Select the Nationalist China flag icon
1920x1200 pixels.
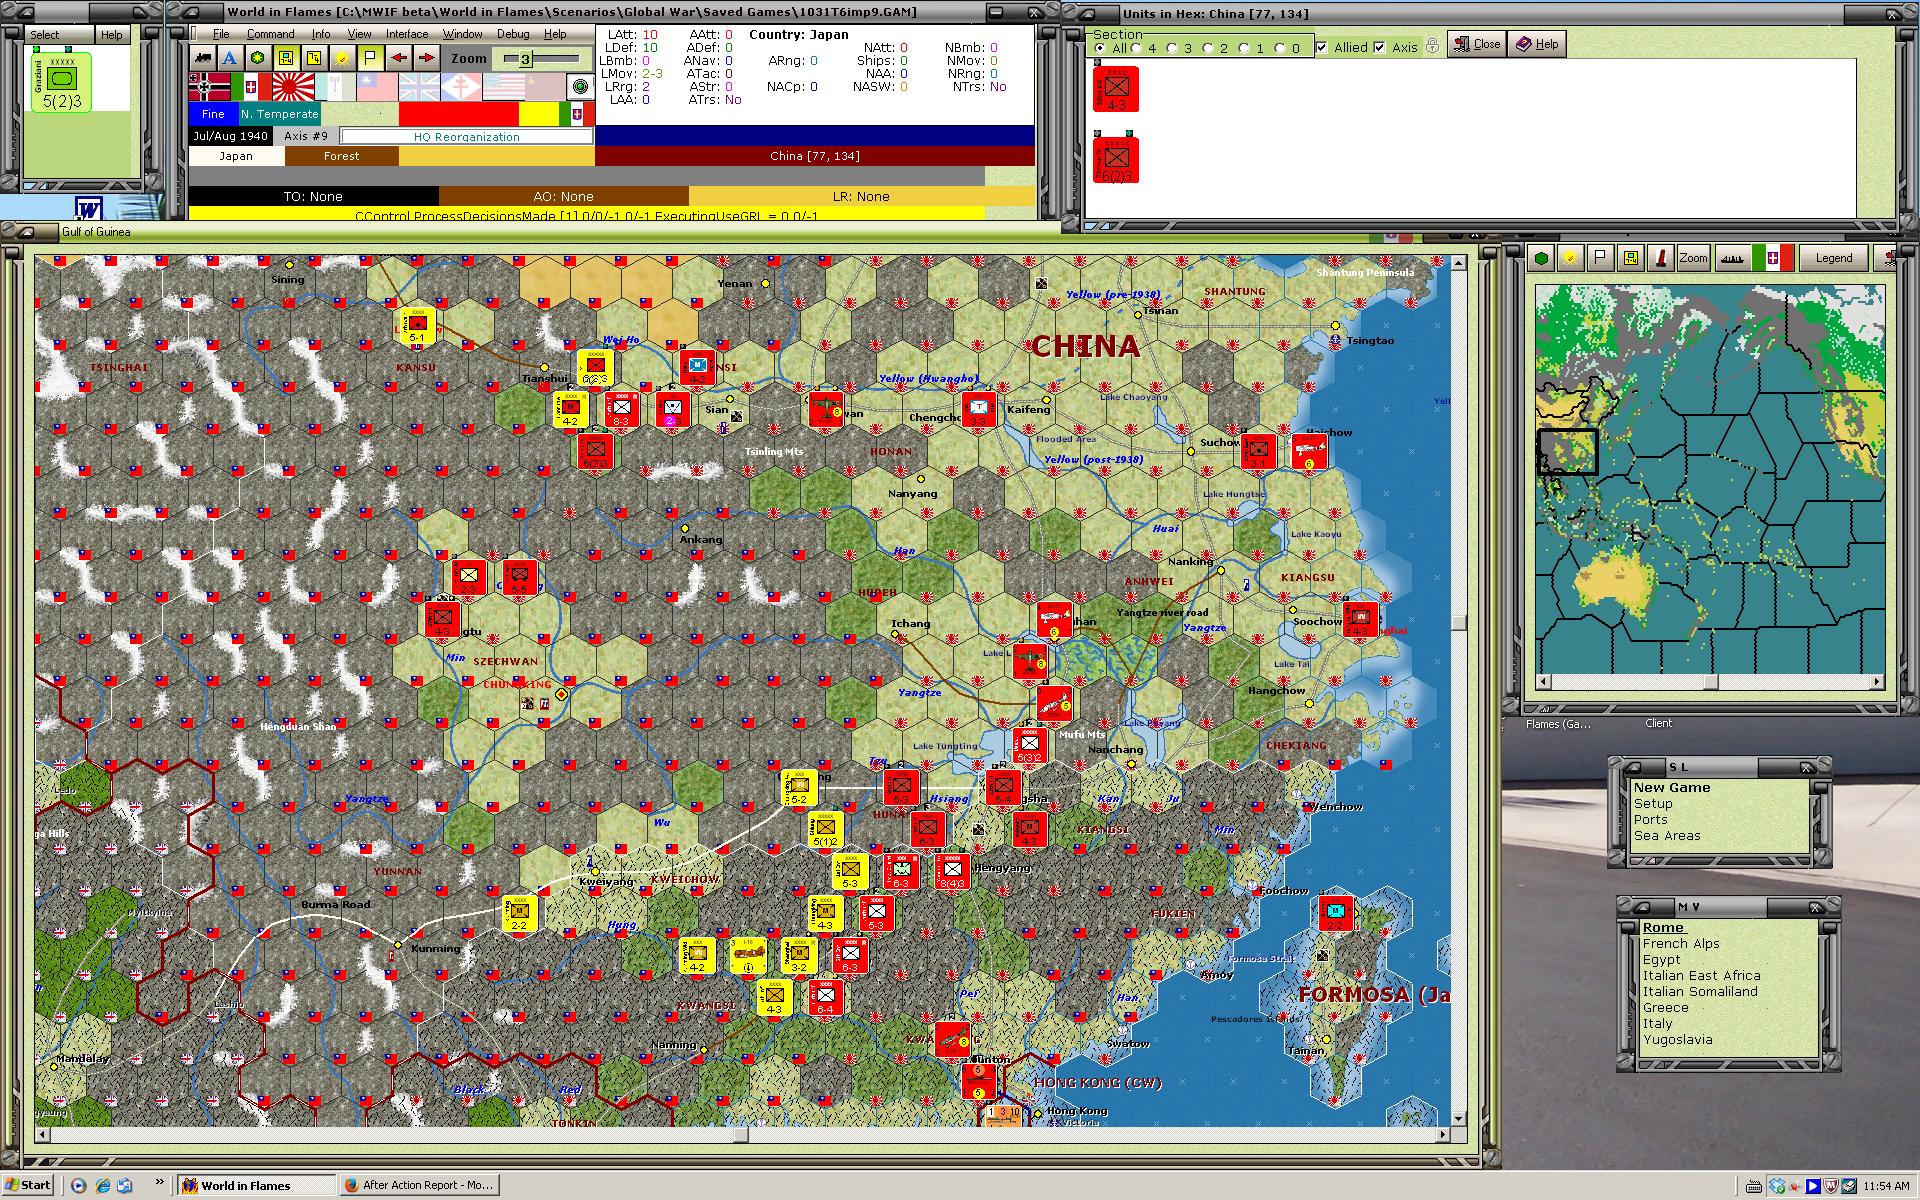tap(377, 87)
